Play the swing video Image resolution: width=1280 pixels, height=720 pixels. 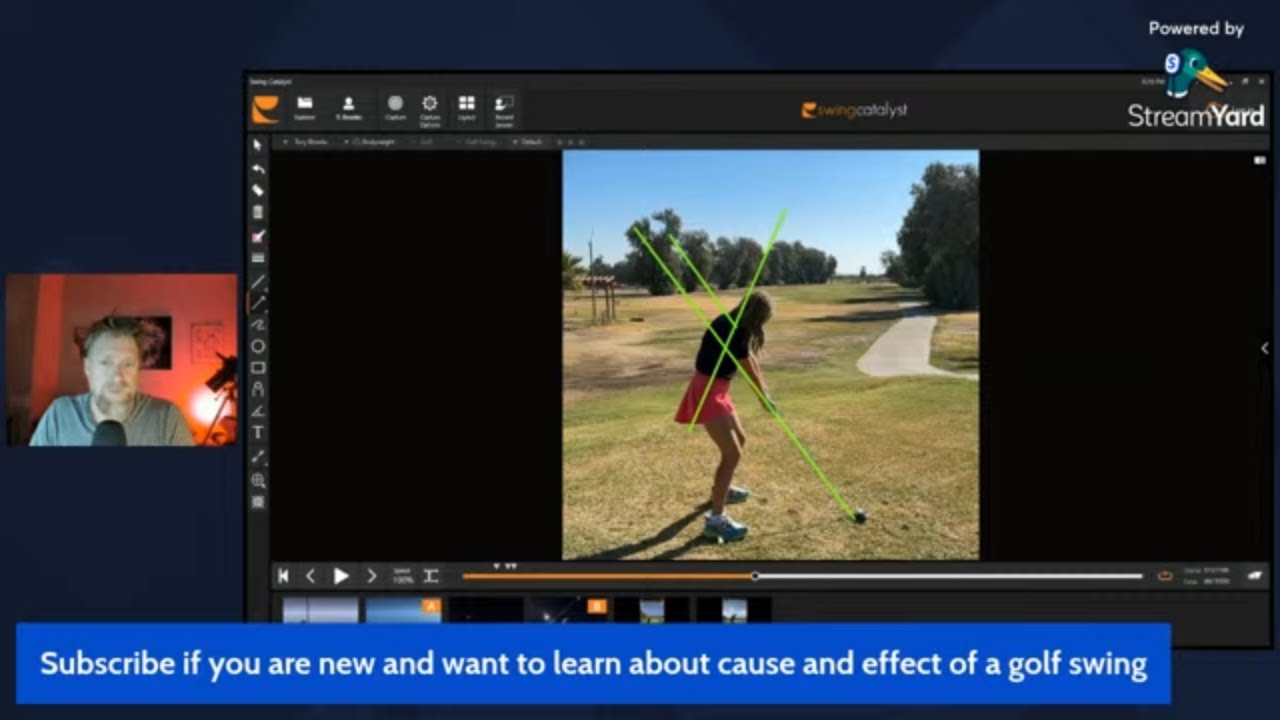341,576
